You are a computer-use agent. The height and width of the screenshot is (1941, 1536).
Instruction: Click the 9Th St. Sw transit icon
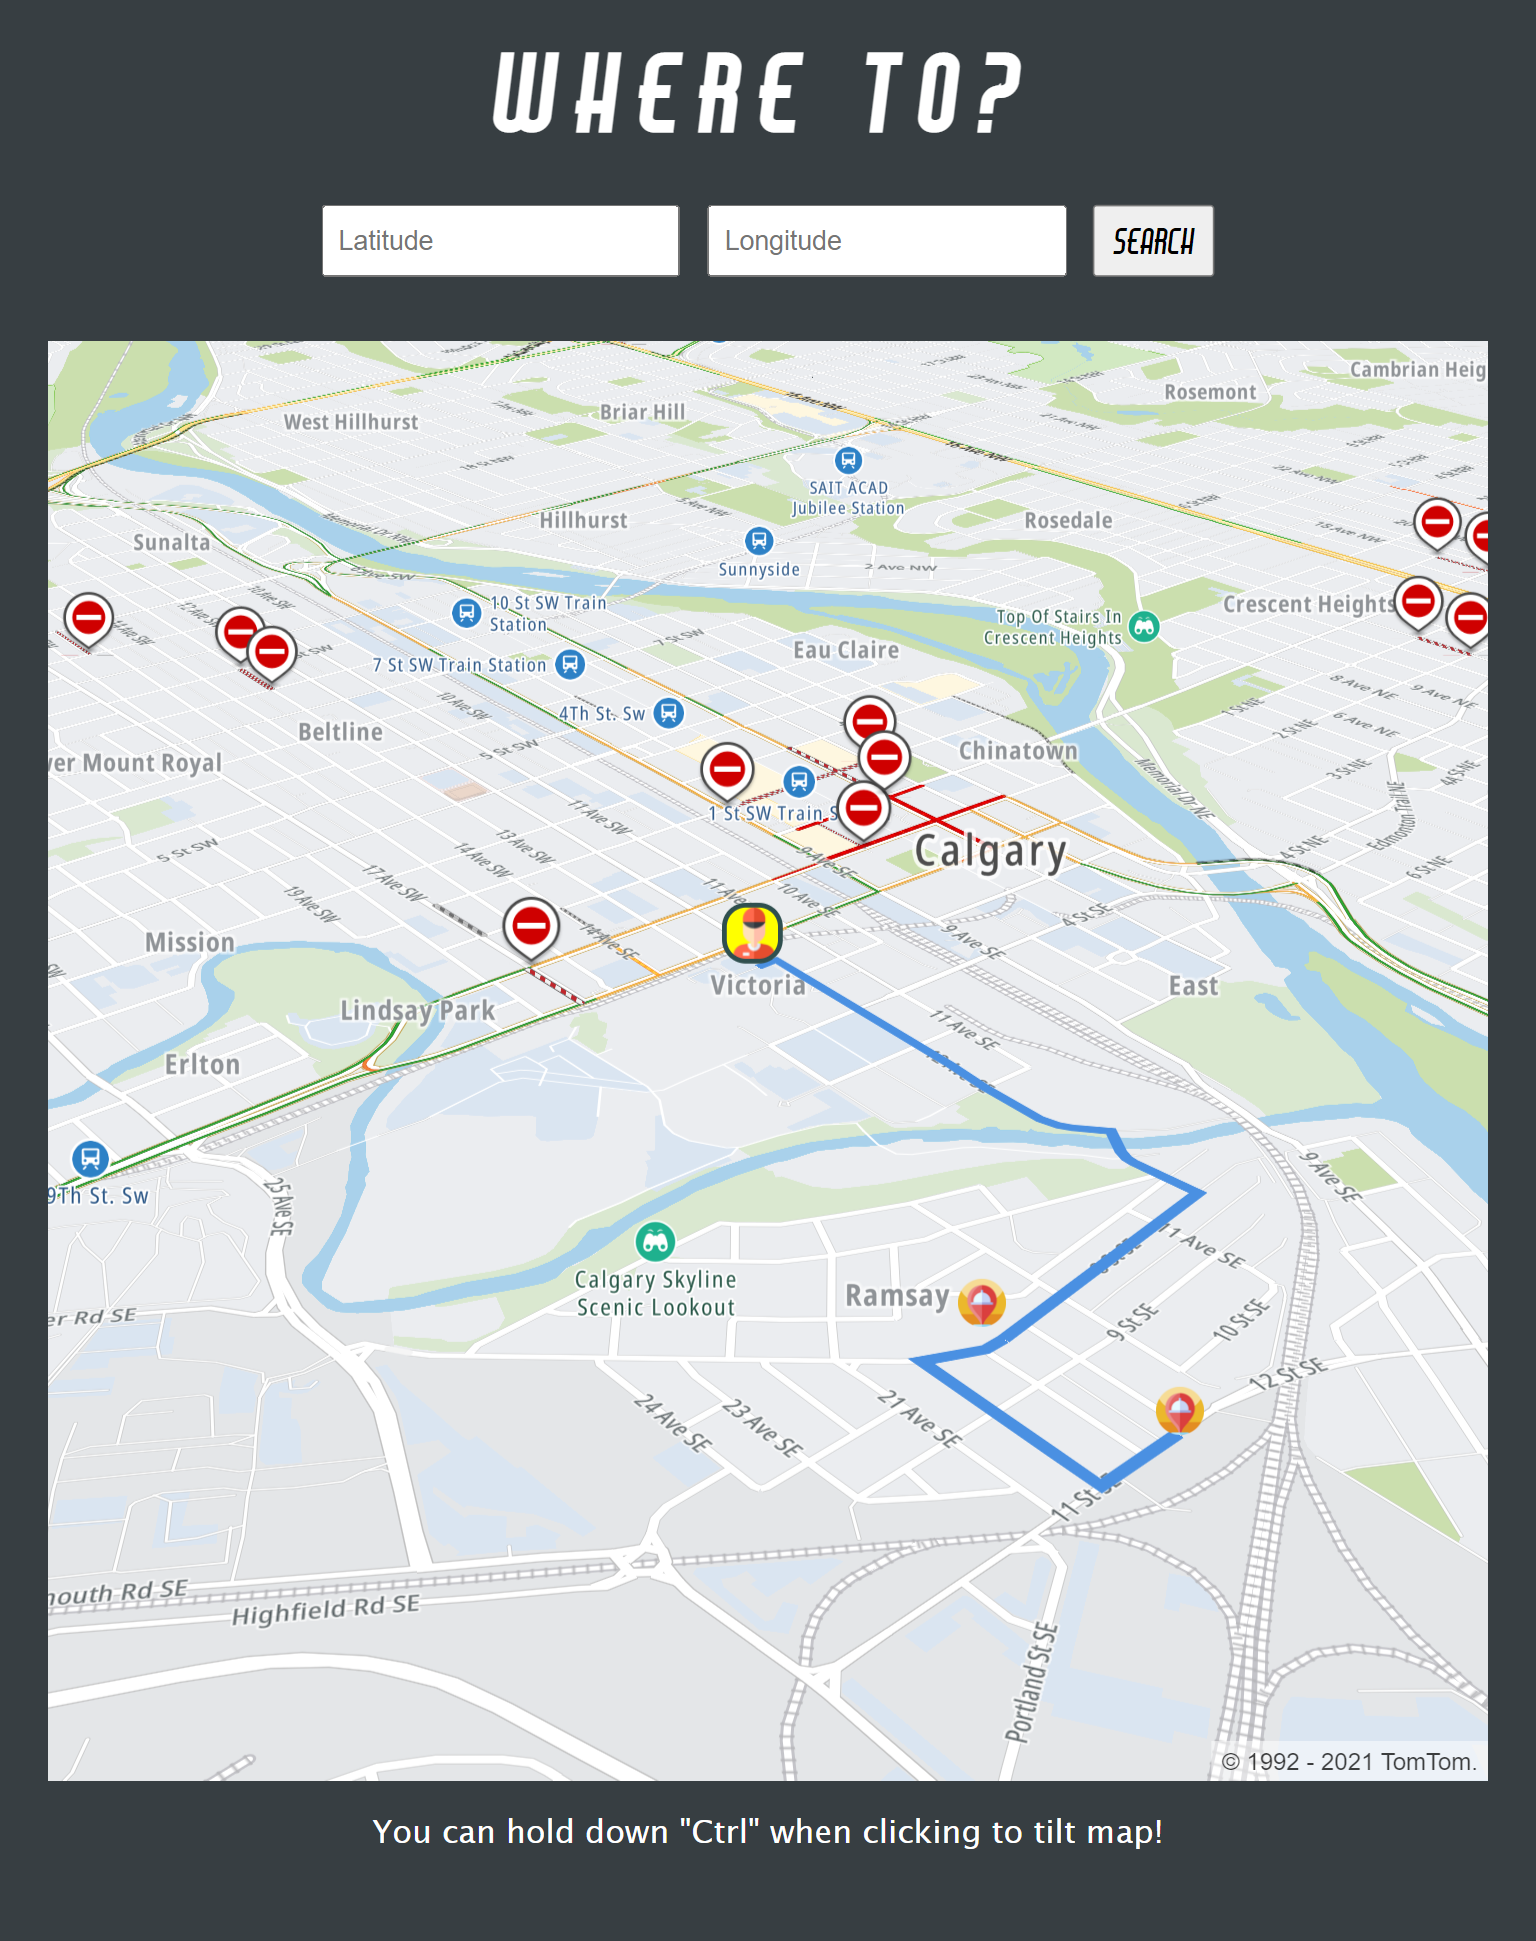pyautogui.click(x=90, y=1159)
